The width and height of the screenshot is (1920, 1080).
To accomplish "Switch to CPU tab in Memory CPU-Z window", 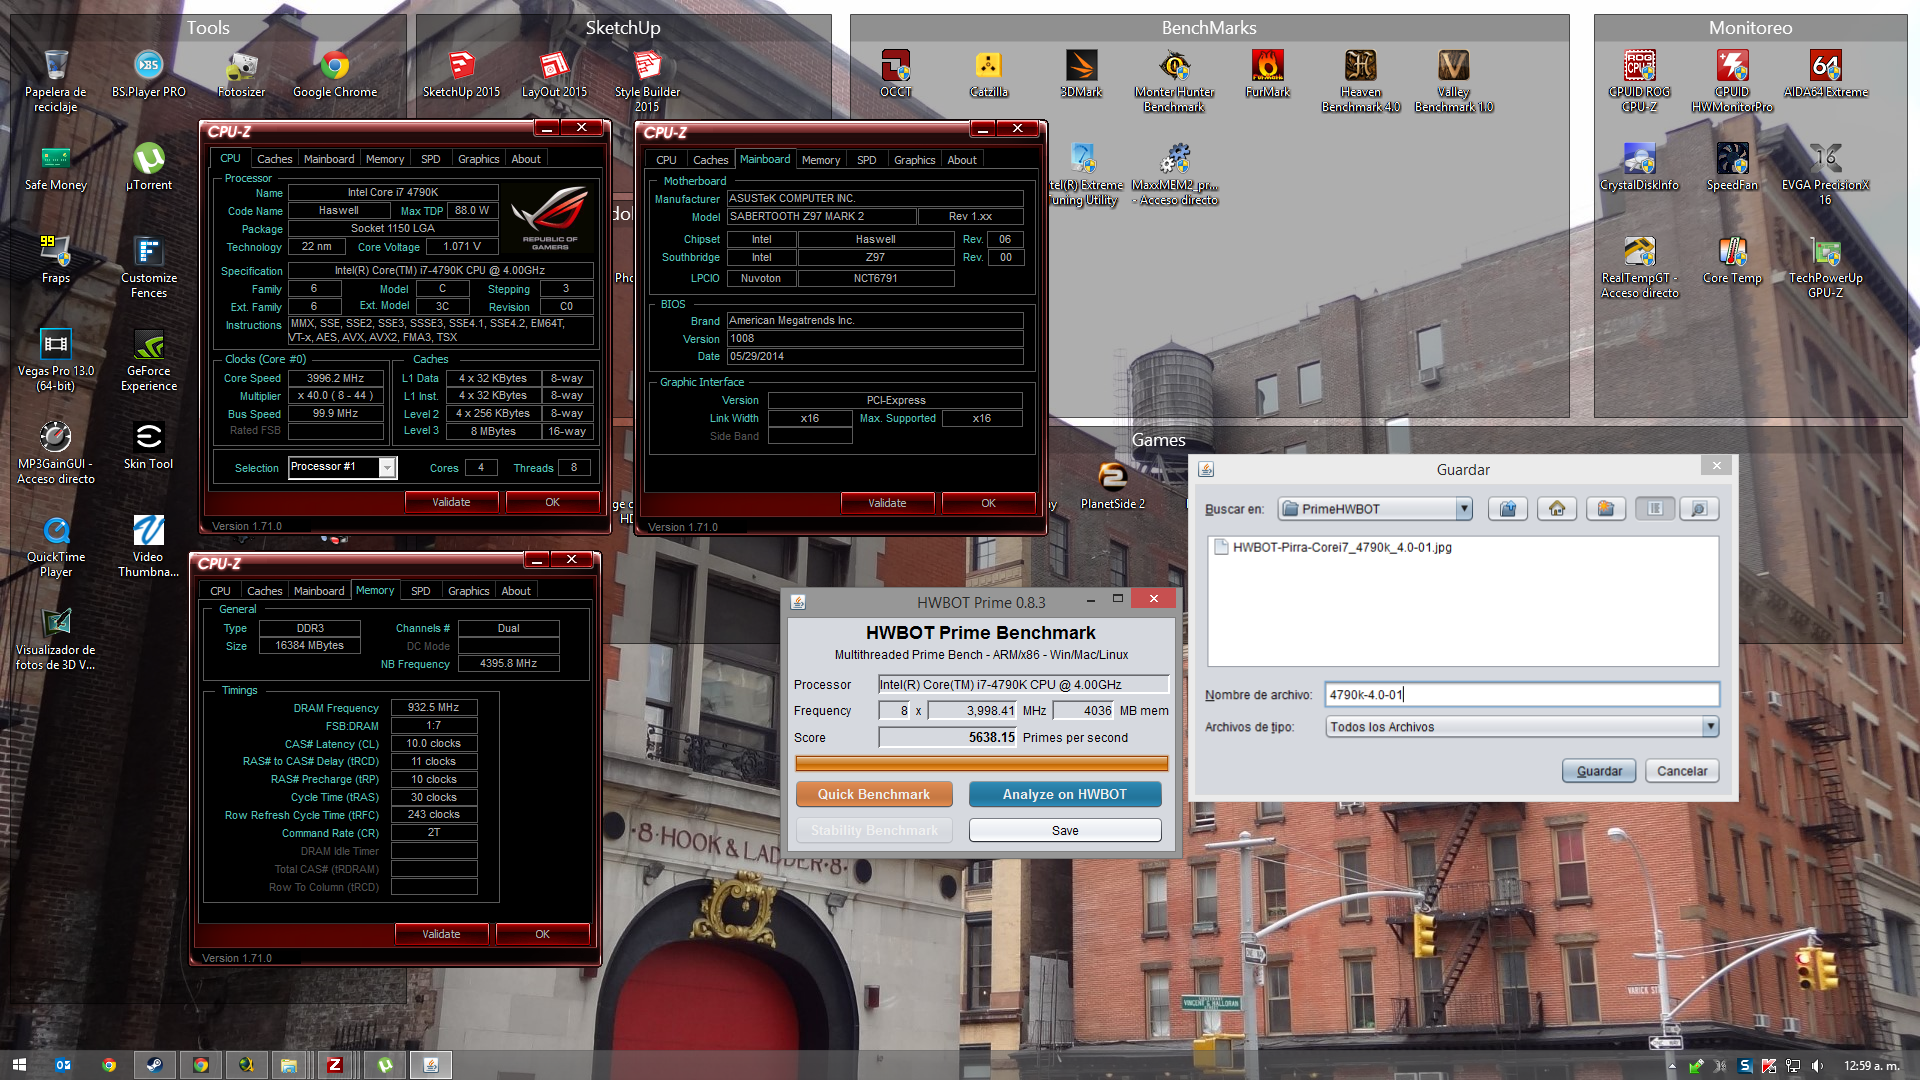I will [220, 591].
